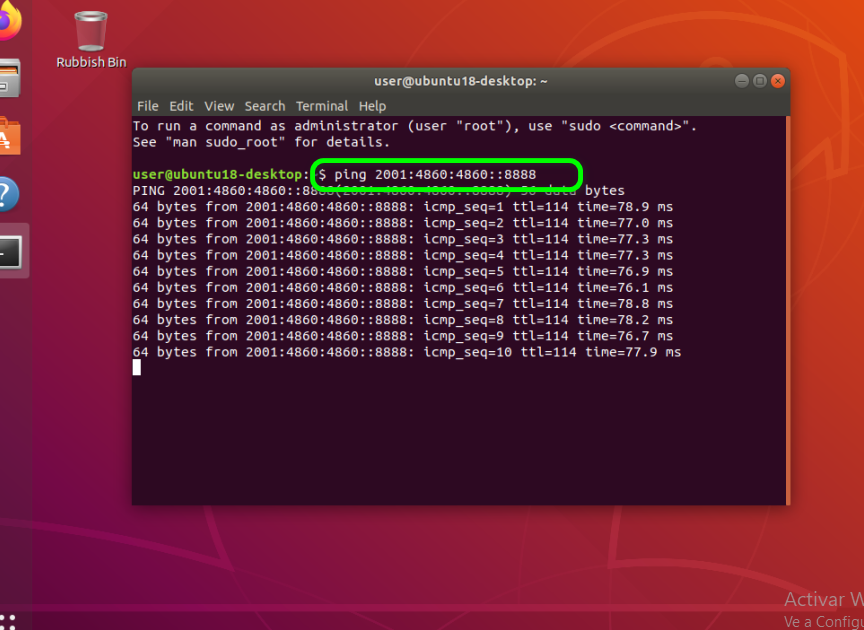The width and height of the screenshot is (864, 630).
Task: Open the File menu in terminal
Action: pos(147,106)
